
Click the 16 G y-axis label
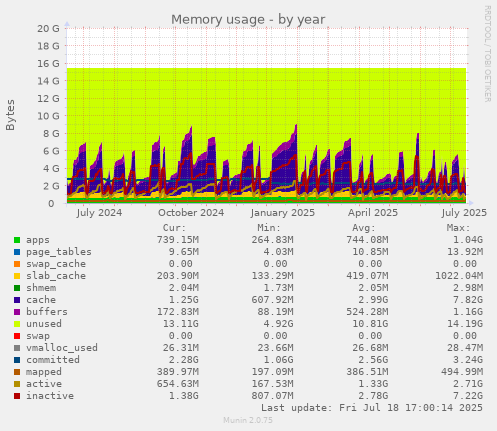(x=48, y=63)
